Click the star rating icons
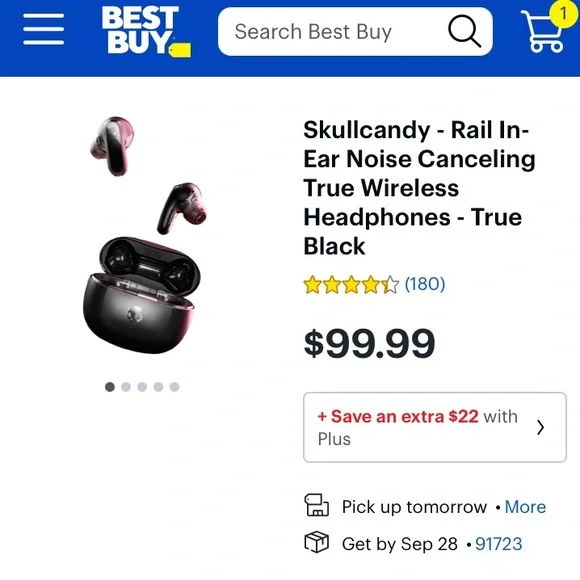 pyautogui.click(x=351, y=285)
